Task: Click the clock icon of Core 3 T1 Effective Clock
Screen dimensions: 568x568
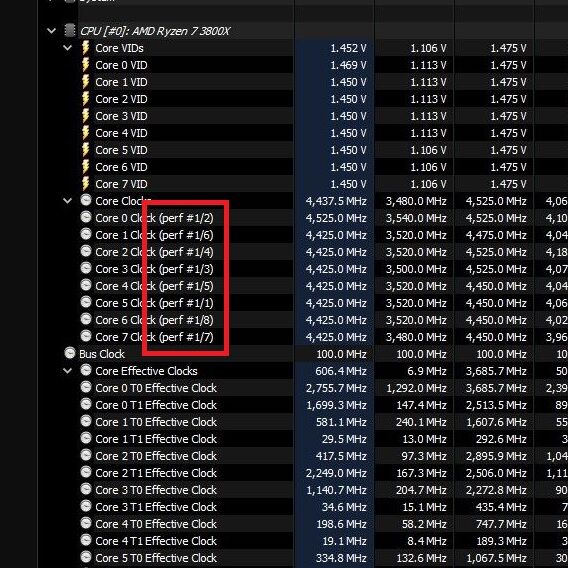Action: [86, 506]
